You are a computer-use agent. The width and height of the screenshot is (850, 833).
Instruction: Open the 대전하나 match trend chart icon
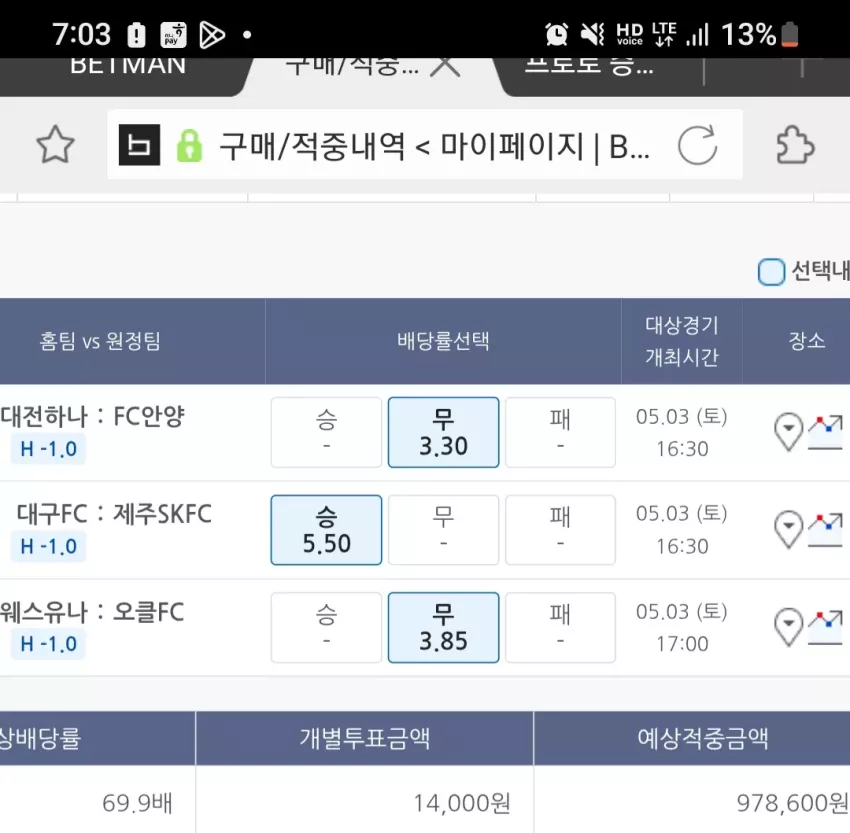pos(826,432)
